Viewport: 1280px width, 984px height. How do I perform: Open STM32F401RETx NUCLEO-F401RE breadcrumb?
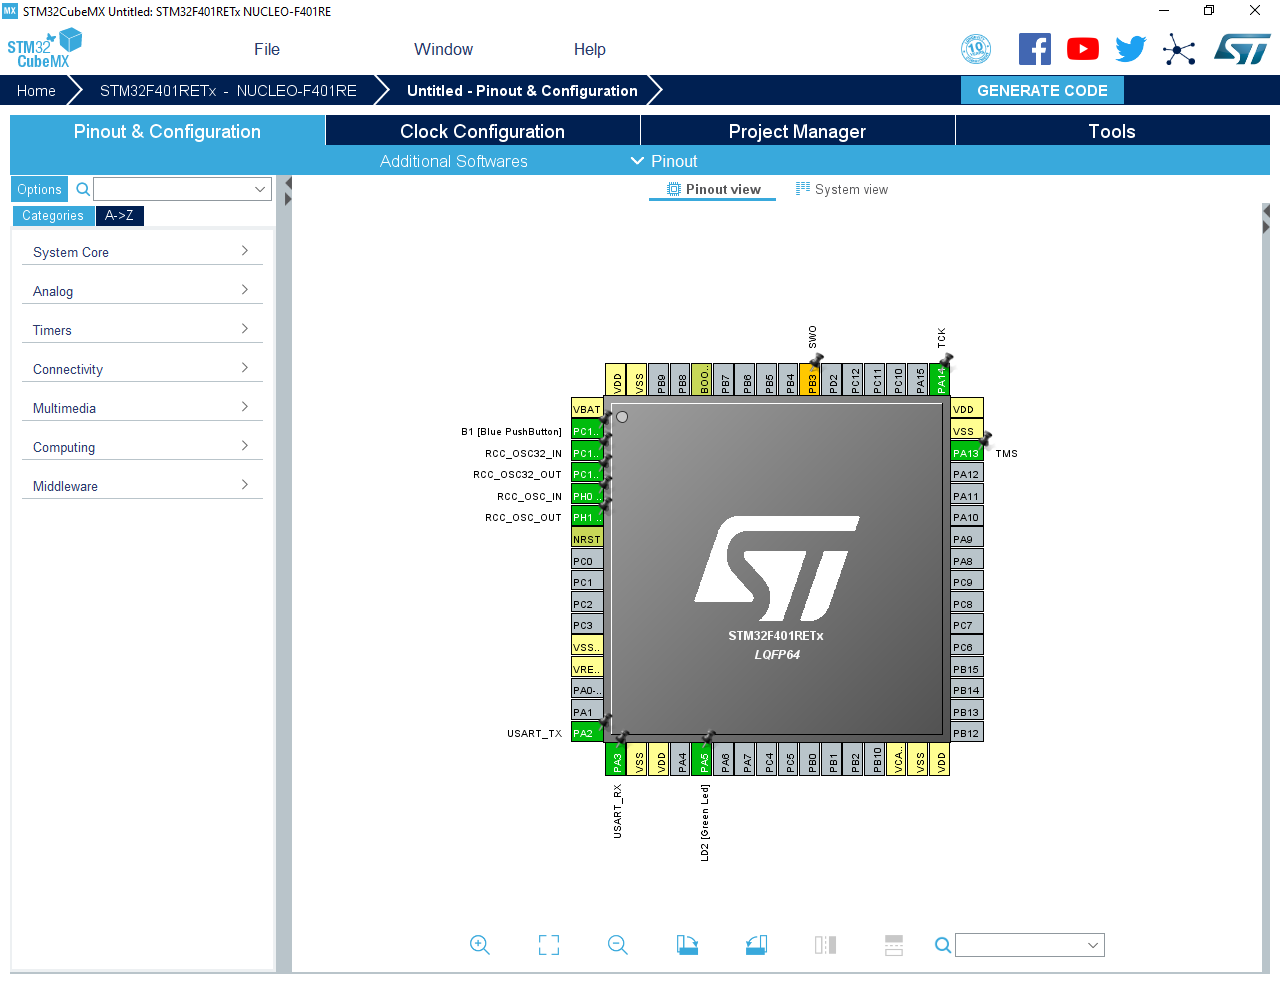coord(228,90)
